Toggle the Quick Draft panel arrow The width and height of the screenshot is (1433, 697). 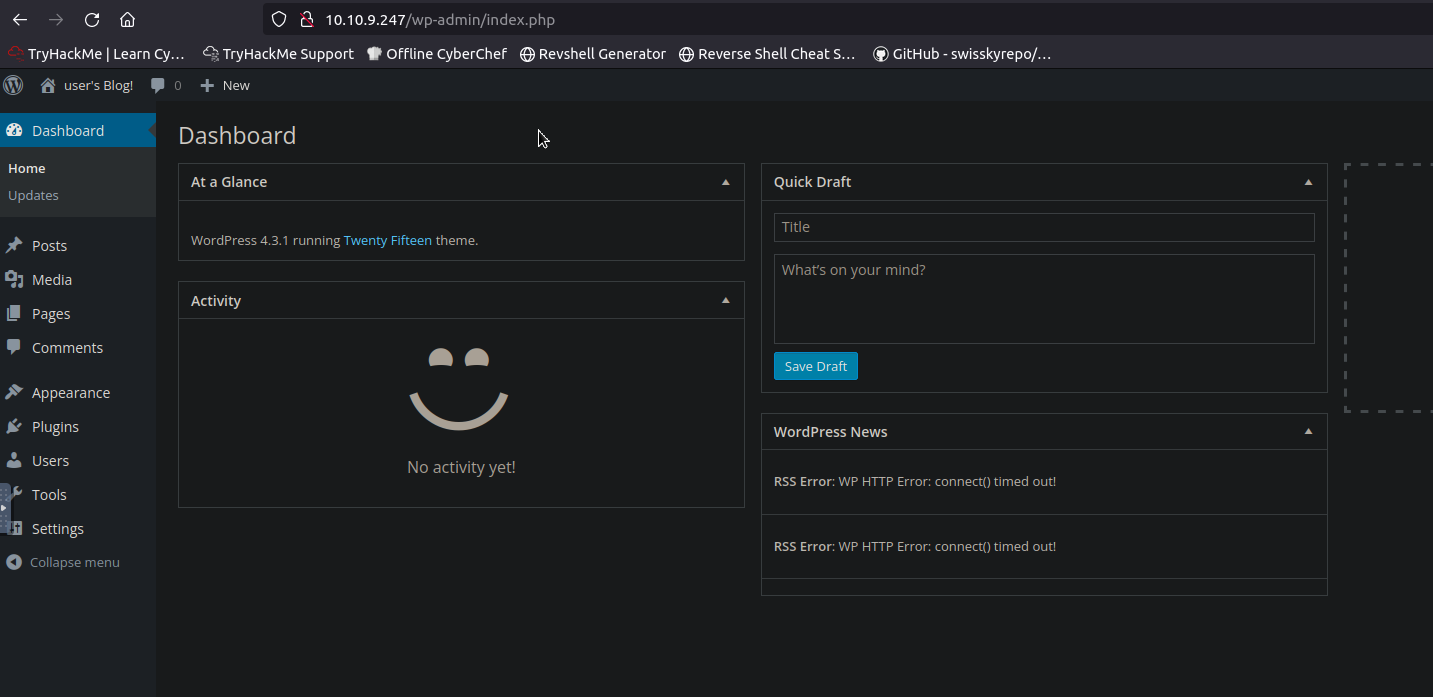click(x=1308, y=182)
